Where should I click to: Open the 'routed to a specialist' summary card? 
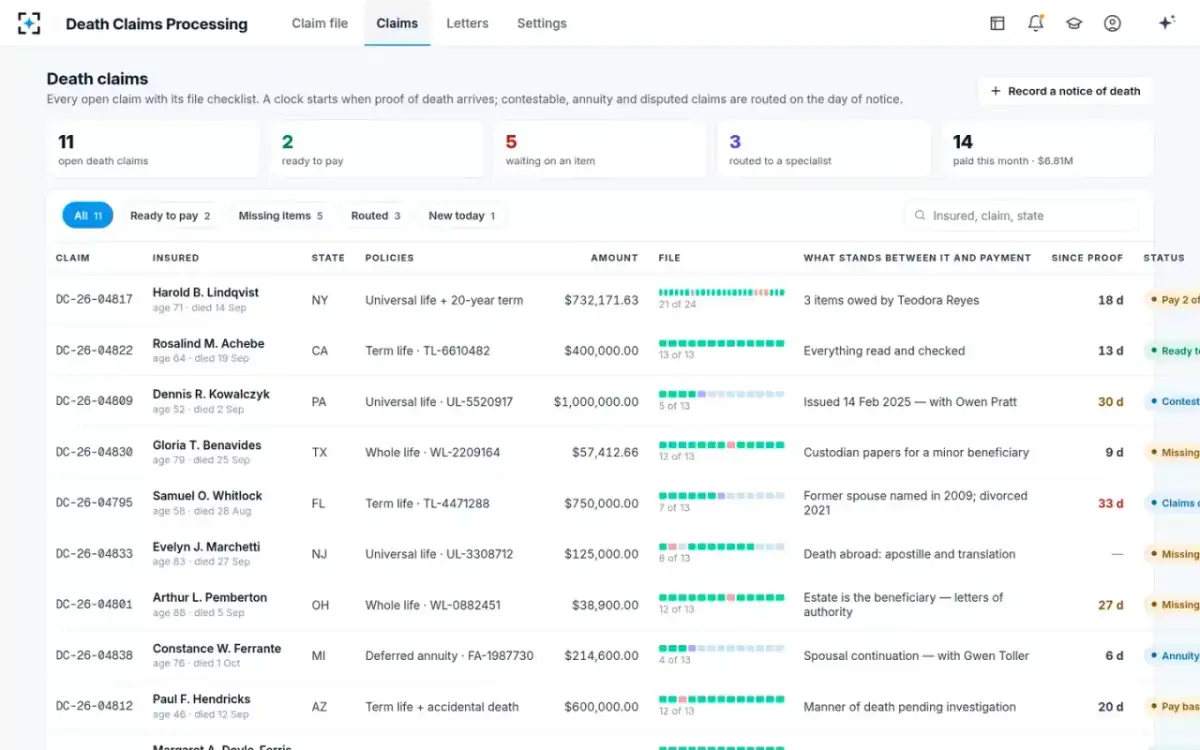coord(824,149)
